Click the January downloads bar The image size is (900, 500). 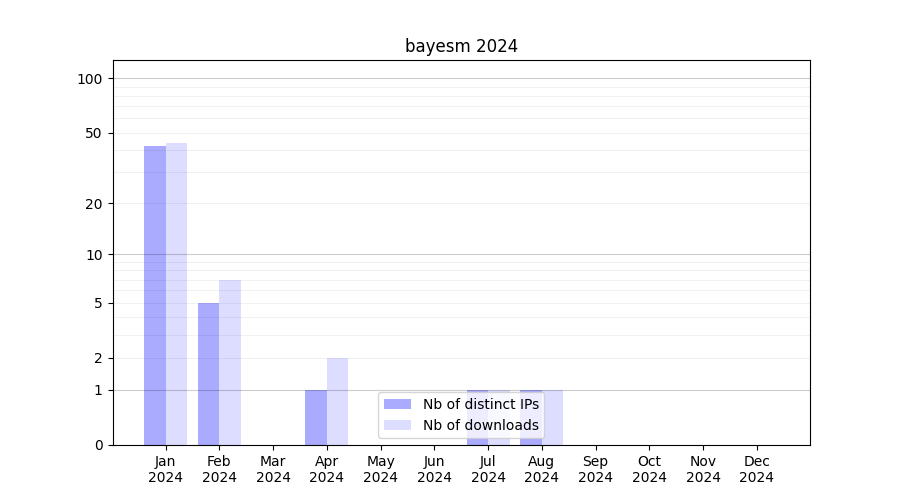tap(176, 294)
